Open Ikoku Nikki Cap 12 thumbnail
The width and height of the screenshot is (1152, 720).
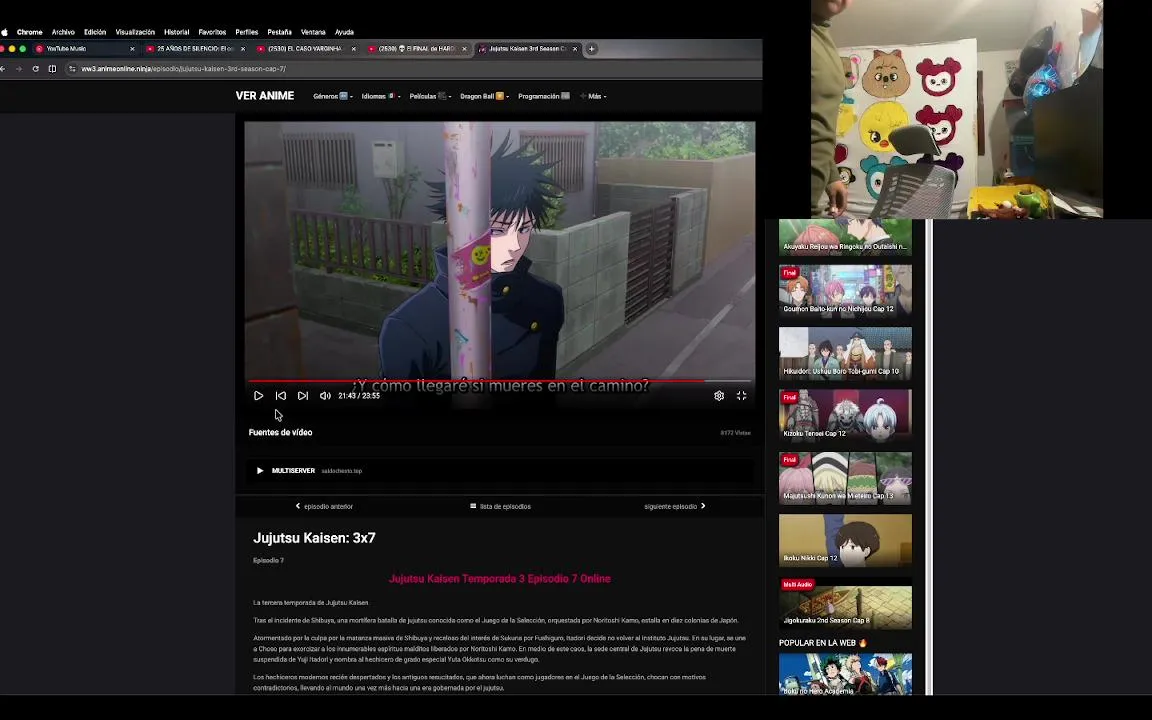tap(845, 540)
